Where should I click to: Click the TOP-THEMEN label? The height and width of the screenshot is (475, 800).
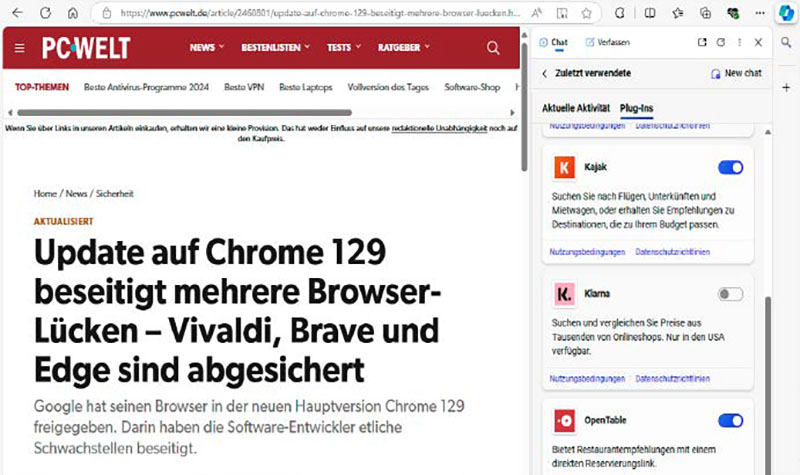[42, 87]
